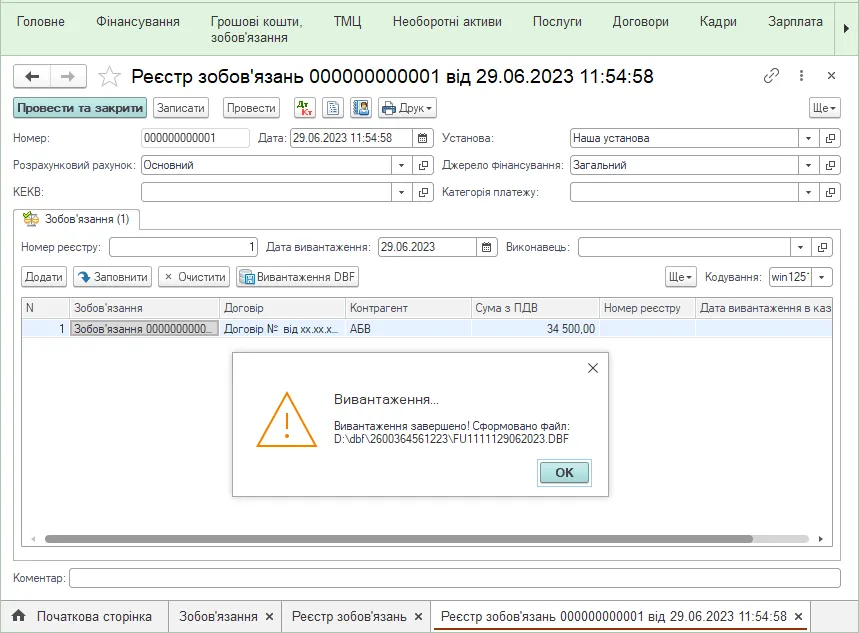This screenshot has width=859, height=633.
Task: Click into the Коментар input field
Action: tap(455, 578)
